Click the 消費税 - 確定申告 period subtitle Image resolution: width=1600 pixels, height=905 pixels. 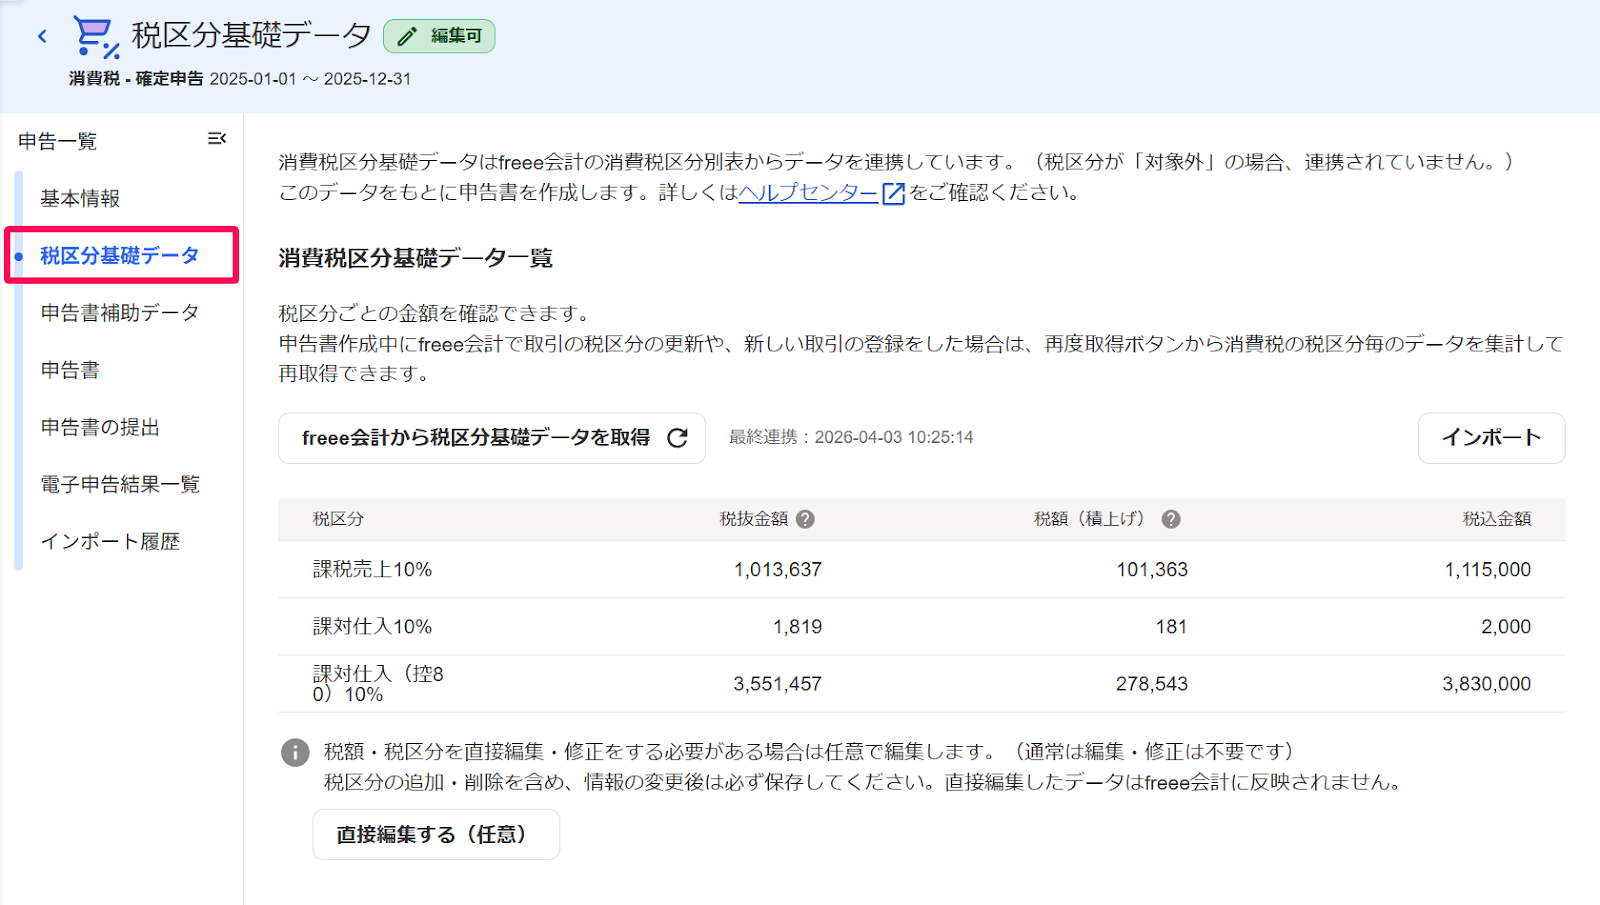[240, 78]
